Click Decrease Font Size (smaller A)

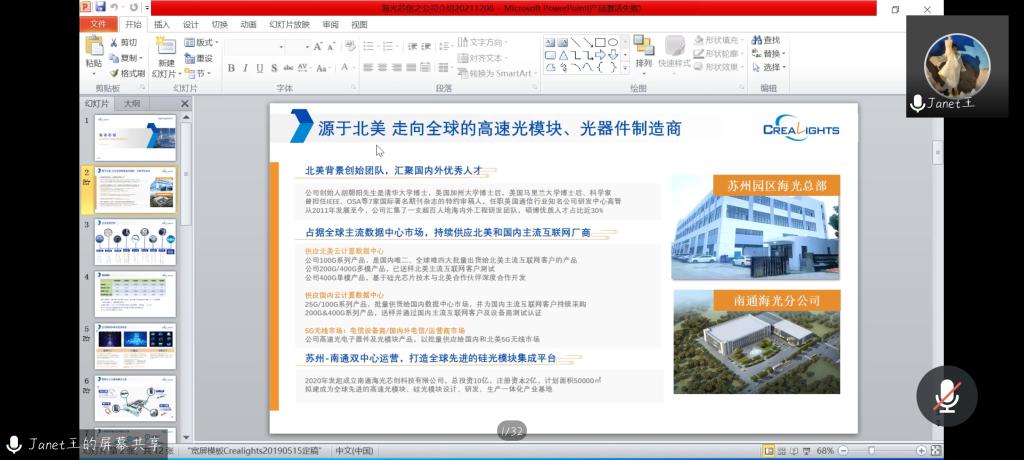coord(332,46)
